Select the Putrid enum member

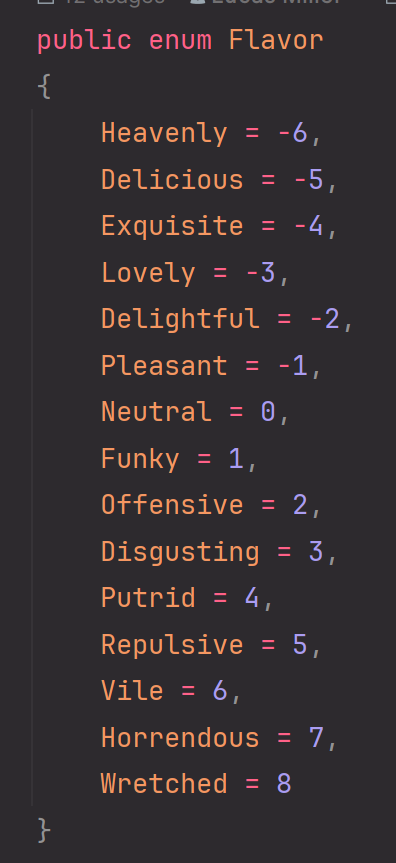coord(148,598)
